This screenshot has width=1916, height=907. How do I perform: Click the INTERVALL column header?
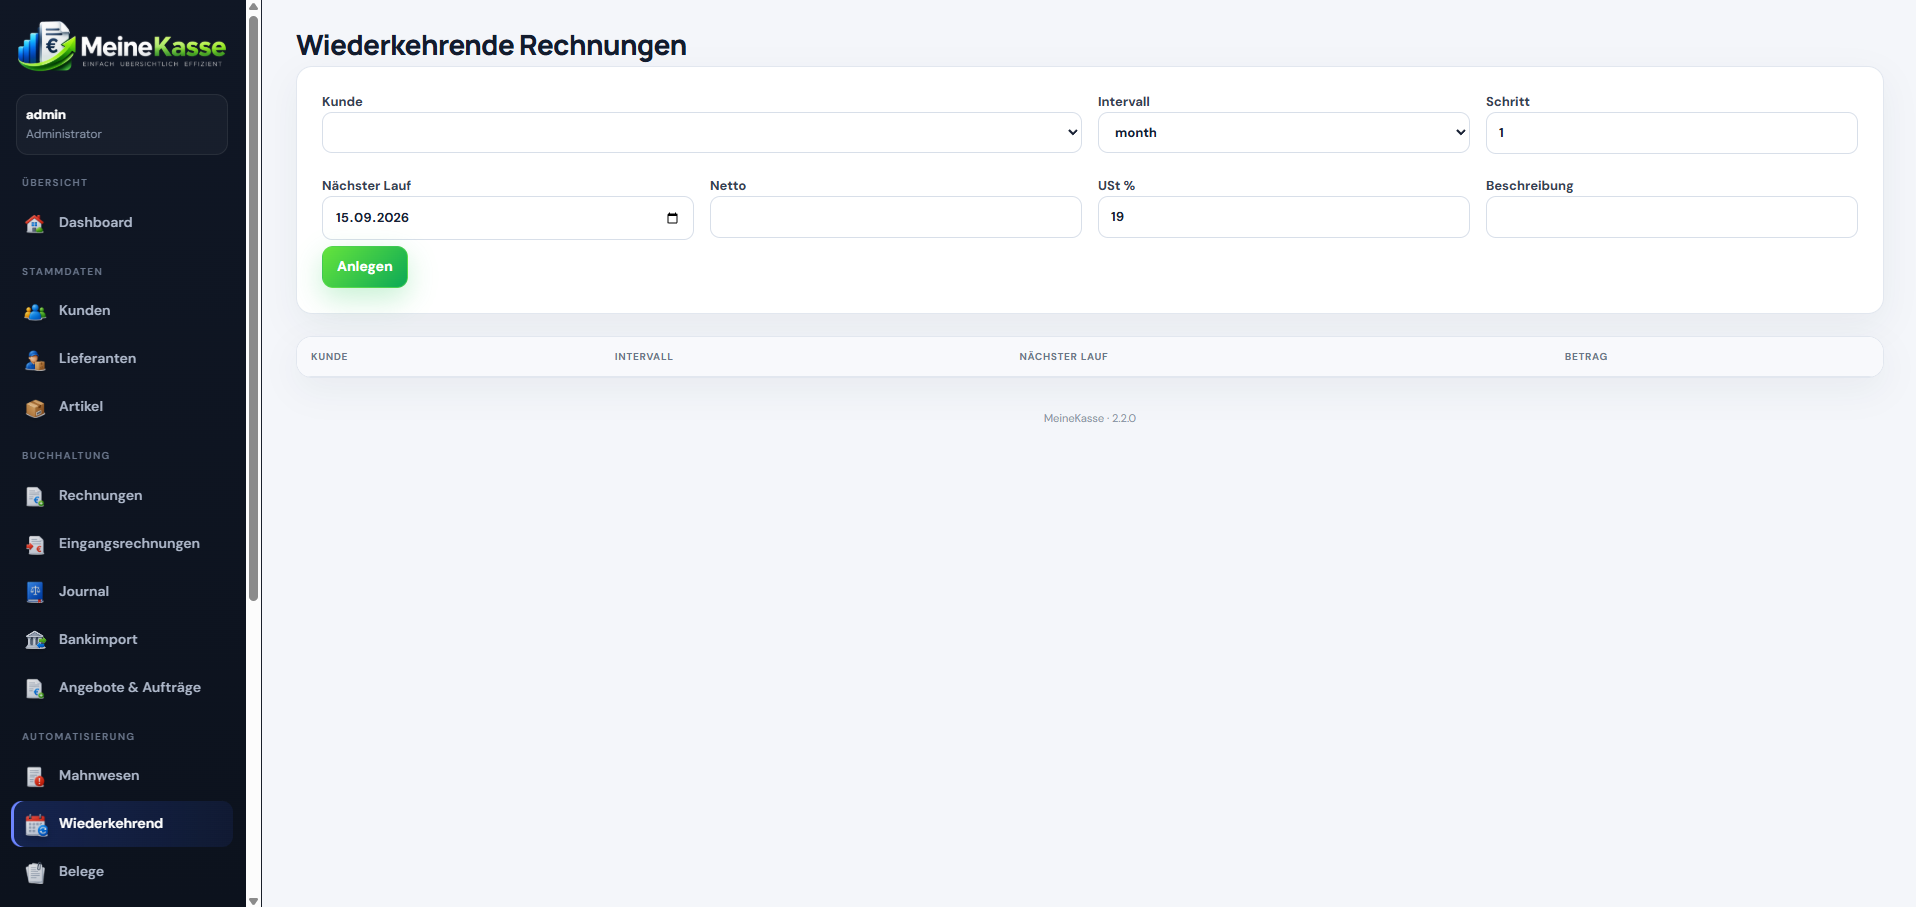pyautogui.click(x=644, y=357)
